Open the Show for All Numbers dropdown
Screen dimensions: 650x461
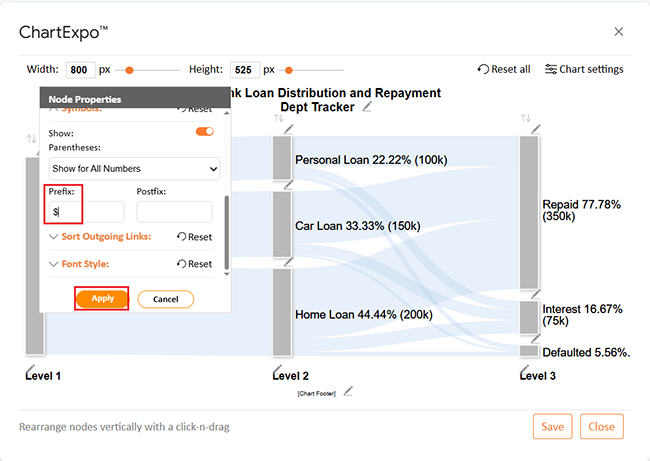[x=134, y=170]
